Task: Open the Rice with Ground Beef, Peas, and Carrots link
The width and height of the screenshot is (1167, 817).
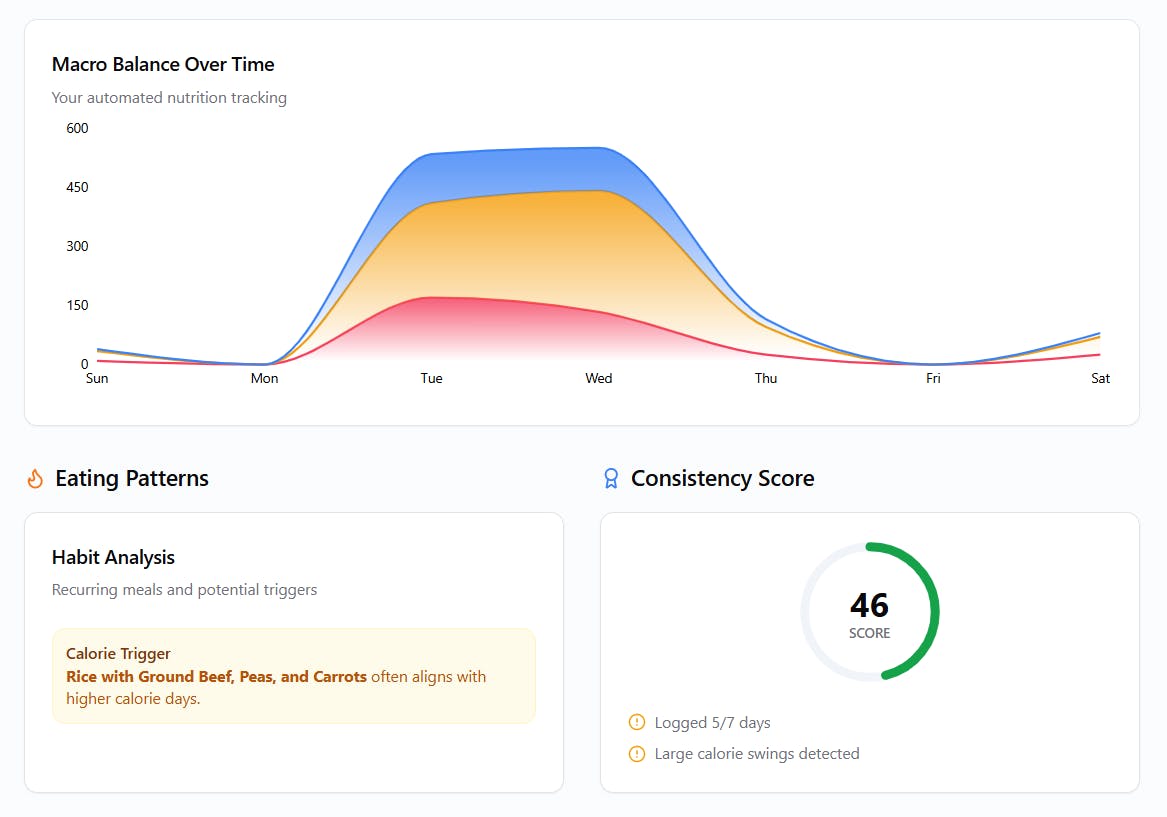Action: tap(217, 676)
